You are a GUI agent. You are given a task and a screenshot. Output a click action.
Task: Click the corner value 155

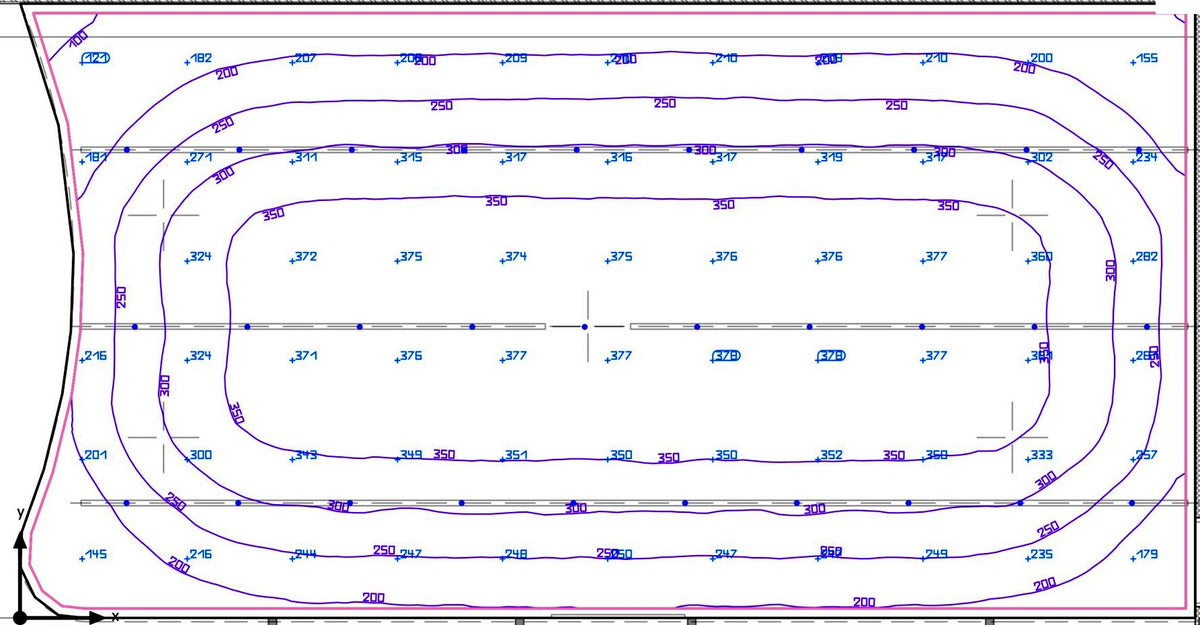(x=1147, y=58)
